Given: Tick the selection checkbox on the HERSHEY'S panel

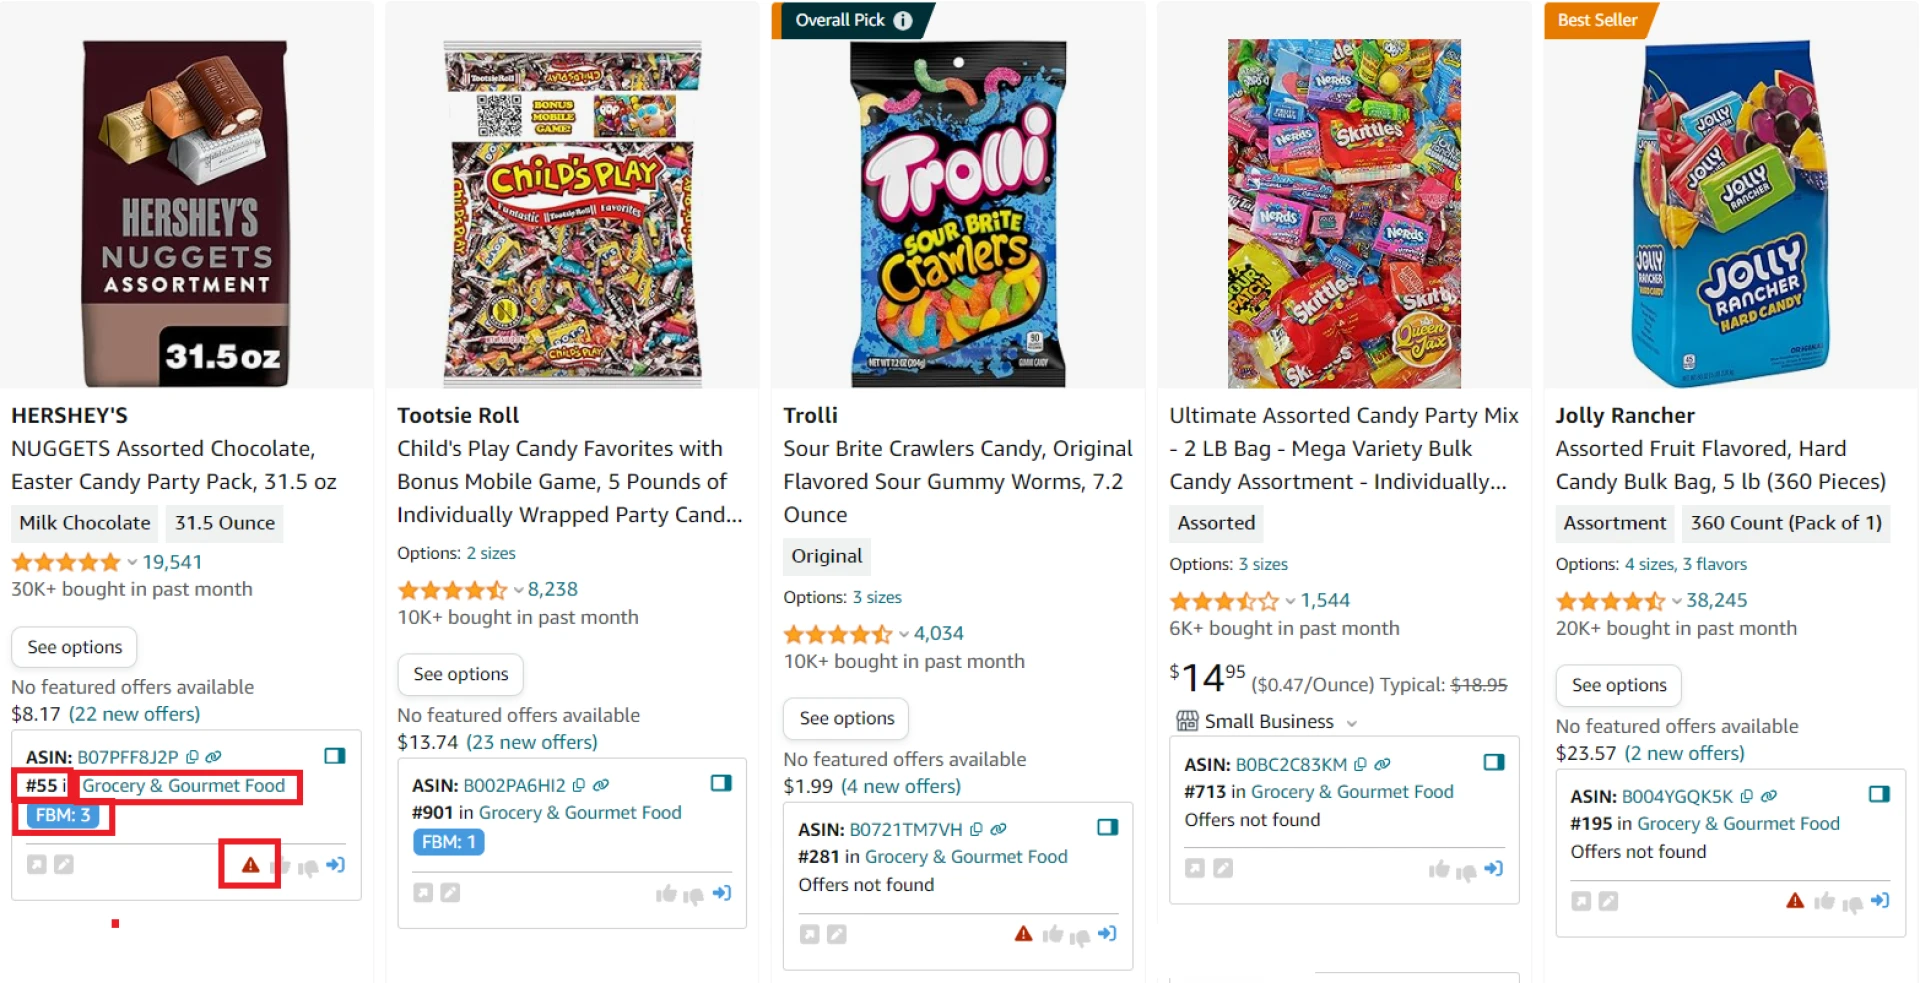Looking at the screenshot, I should coord(337,757).
